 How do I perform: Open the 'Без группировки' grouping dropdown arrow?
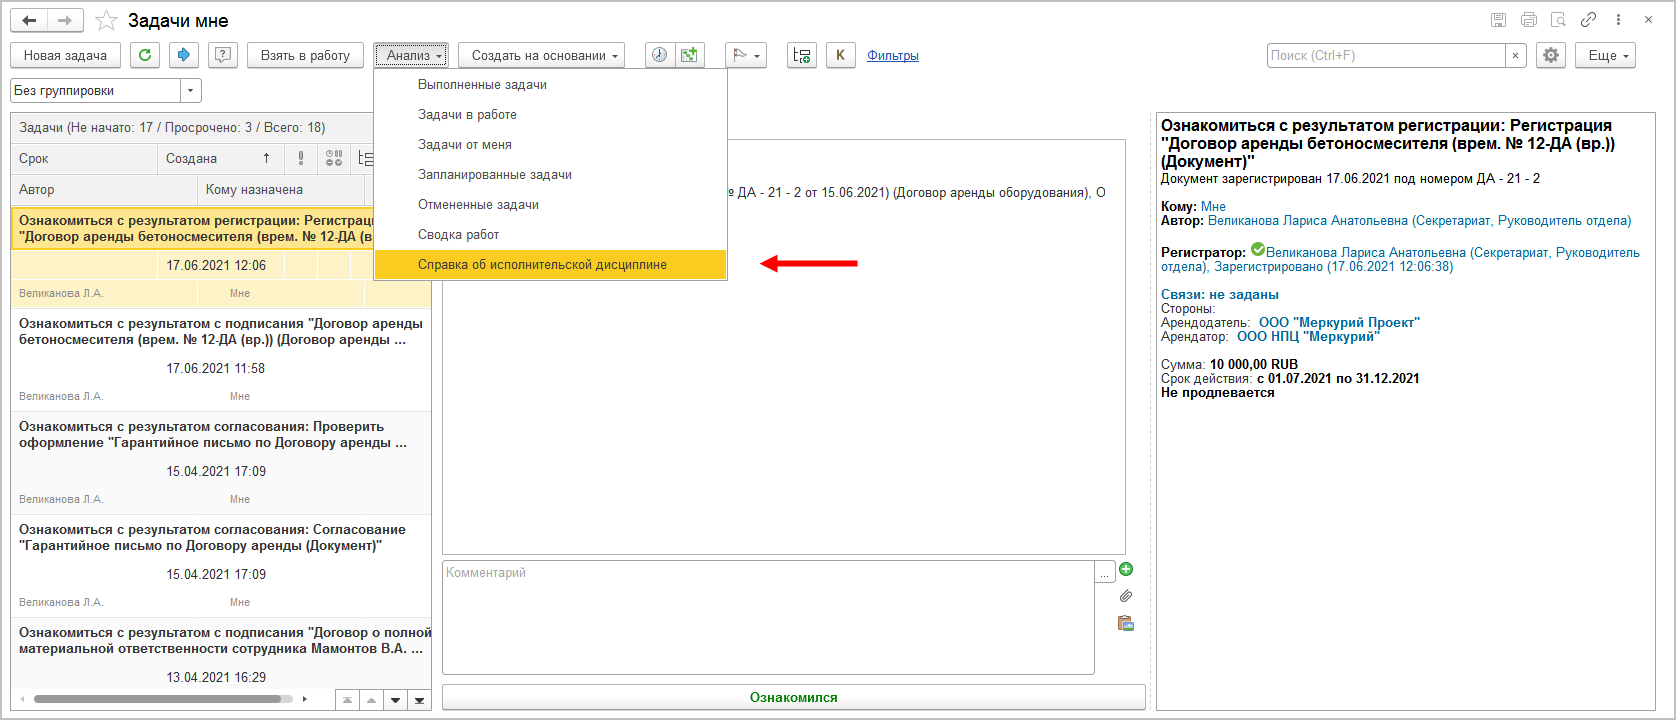click(191, 90)
